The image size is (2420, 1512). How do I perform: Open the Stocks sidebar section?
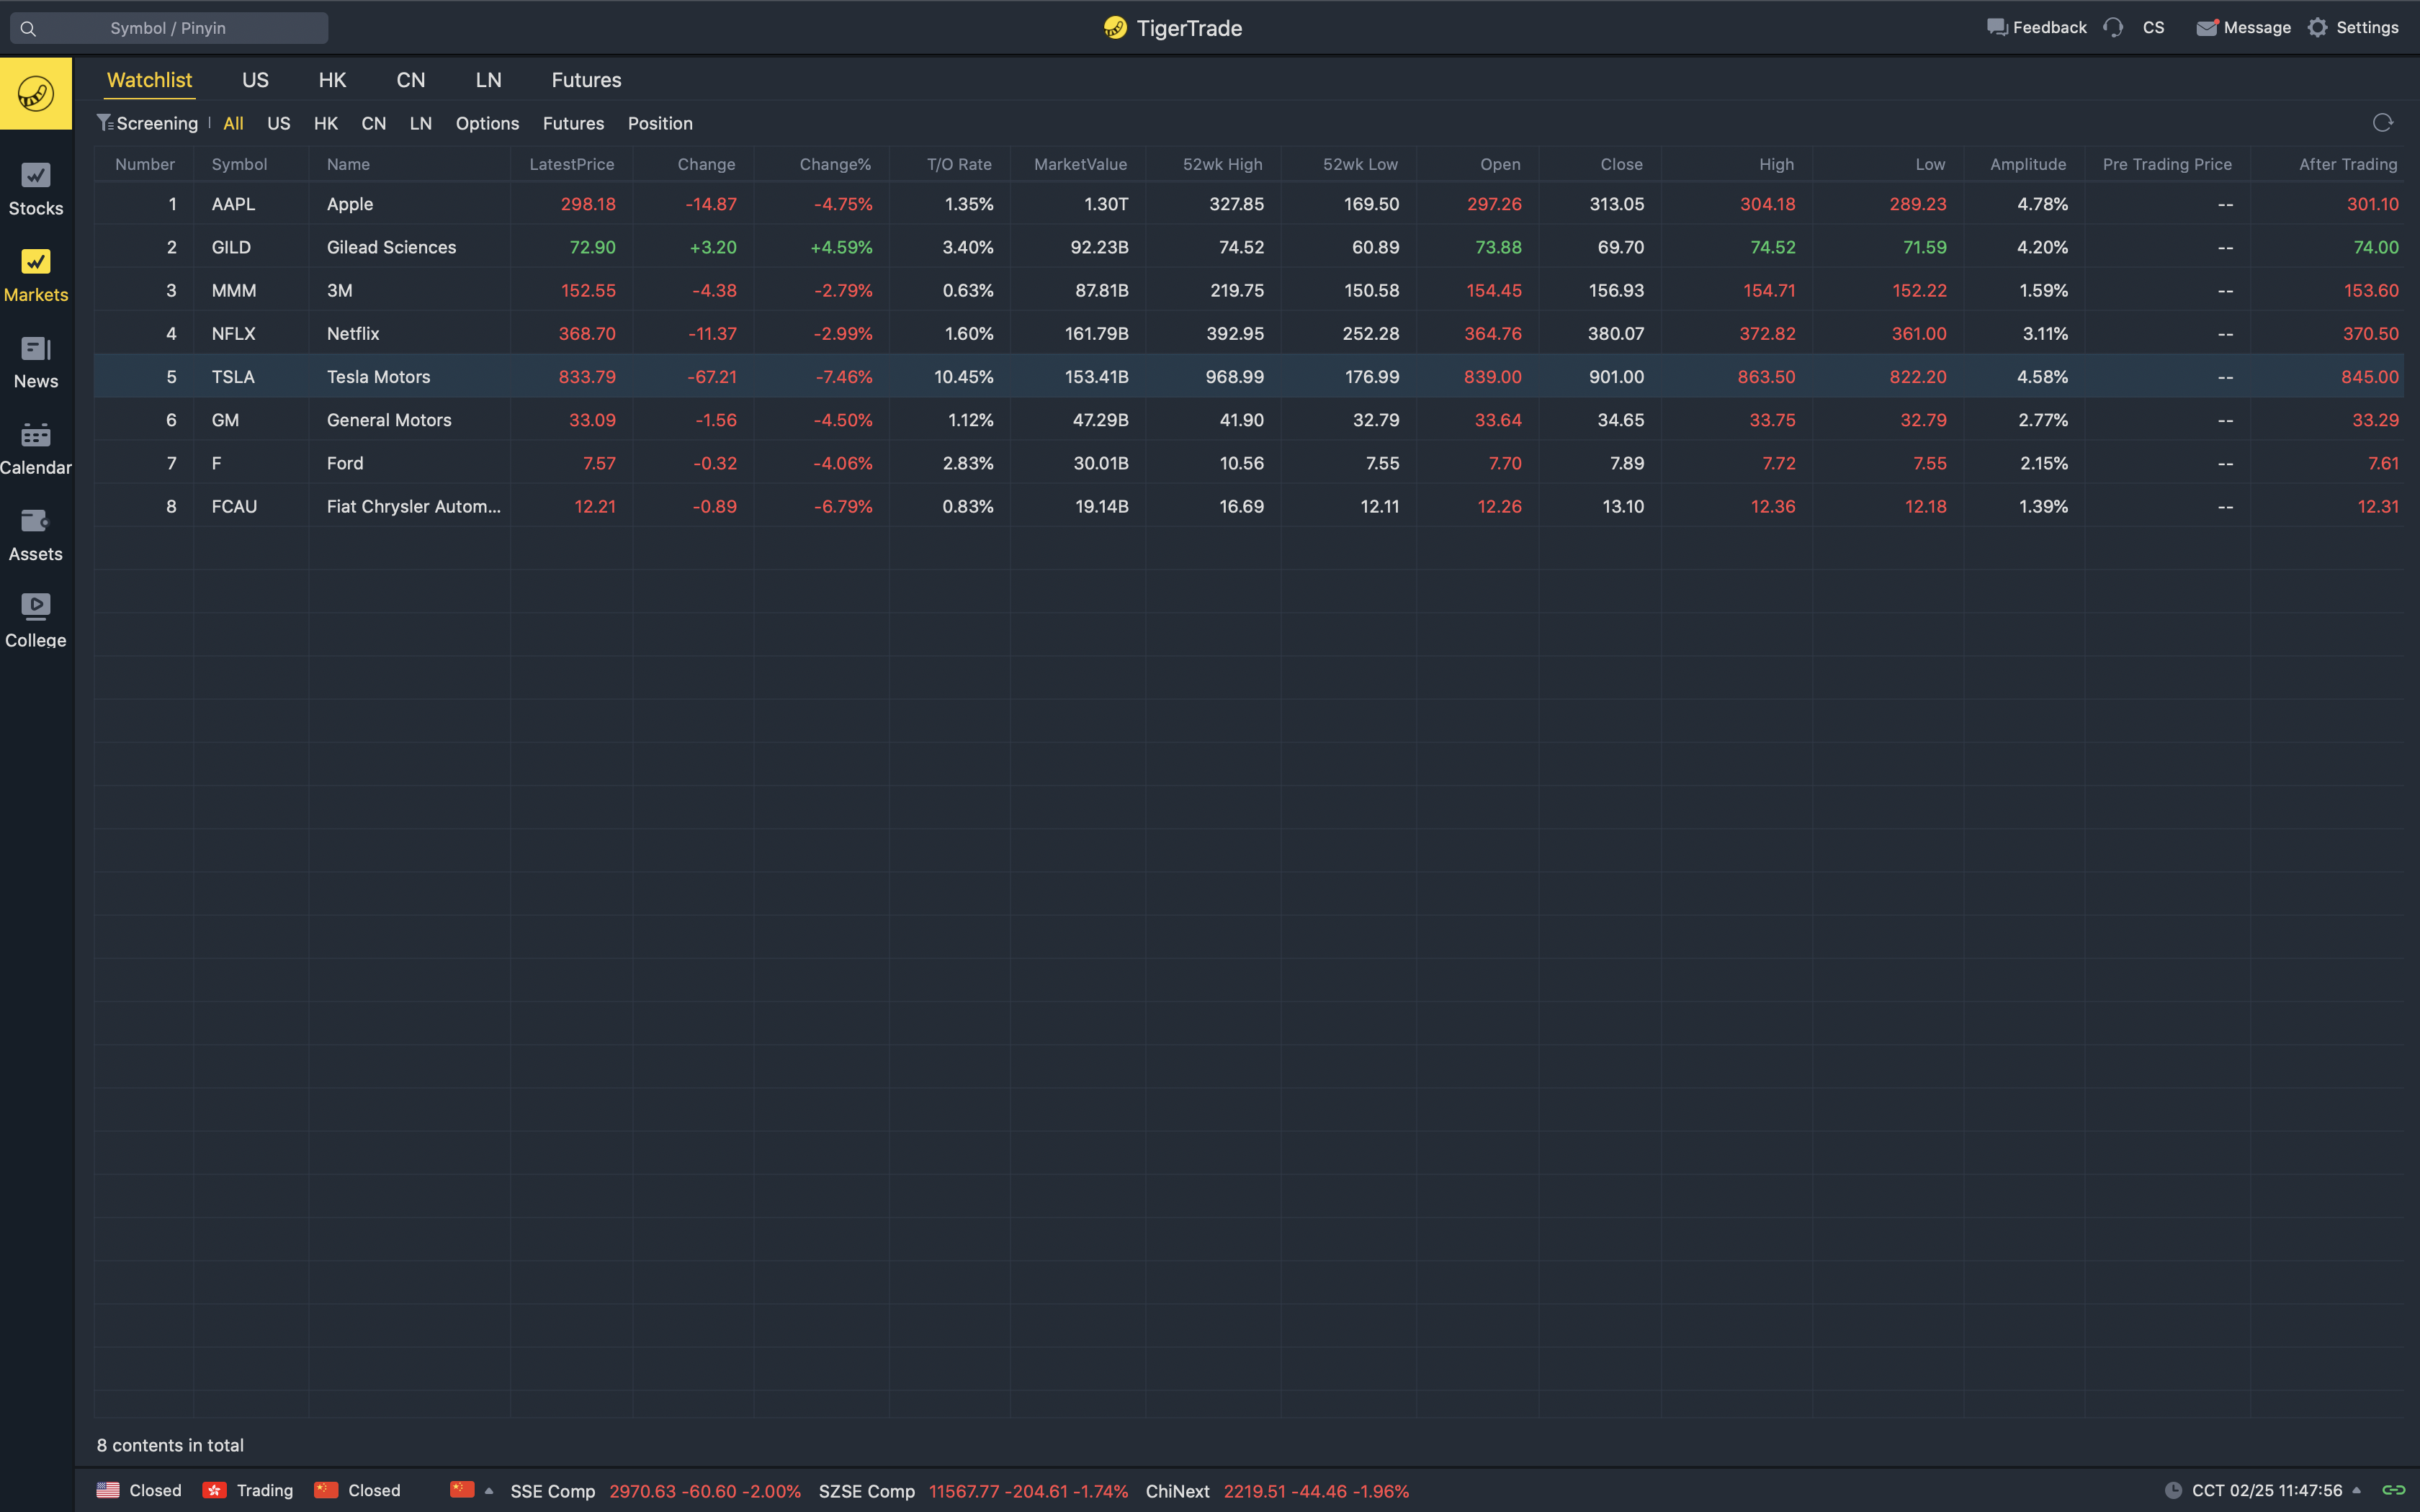click(x=36, y=188)
